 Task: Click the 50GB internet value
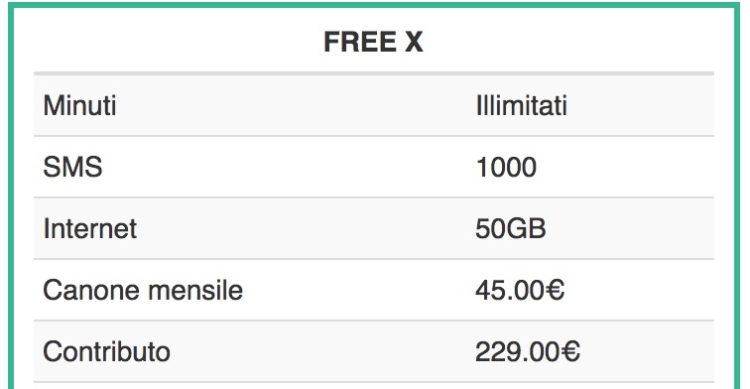[510, 228]
